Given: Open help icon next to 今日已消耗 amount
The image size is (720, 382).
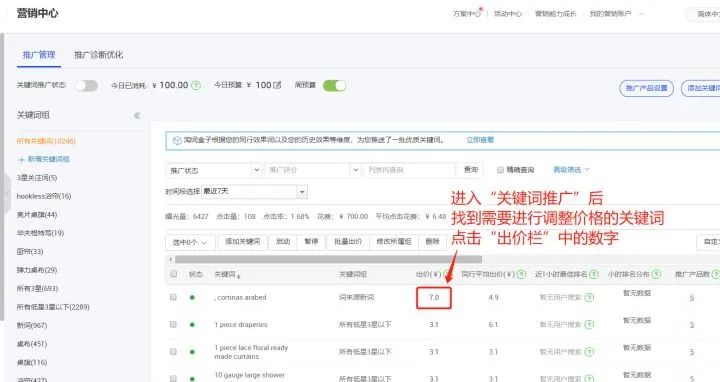Looking at the screenshot, I should 196,85.
